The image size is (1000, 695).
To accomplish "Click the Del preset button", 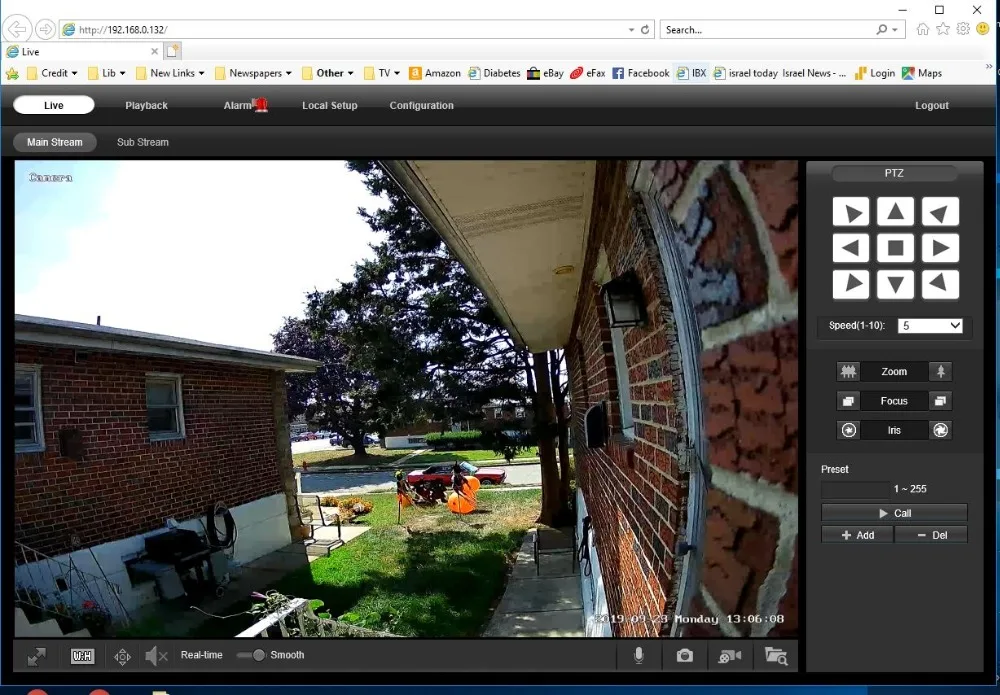I will coord(931,535).
